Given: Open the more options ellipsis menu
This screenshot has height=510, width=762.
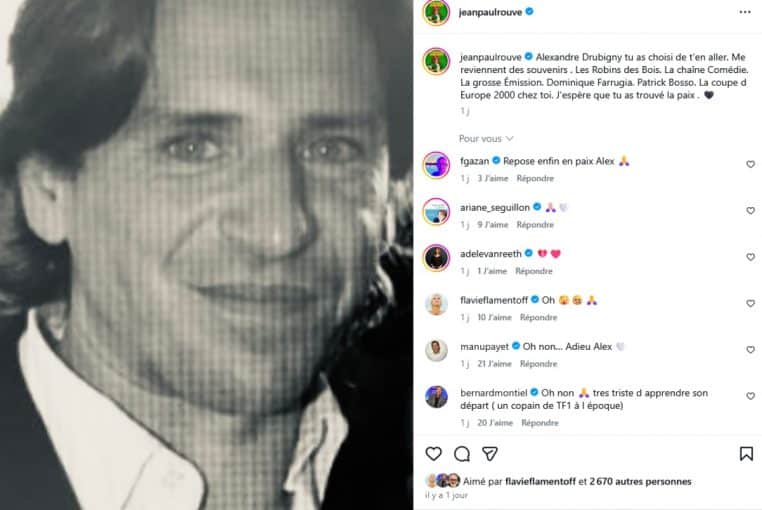Looking at the screenshot, I should [x=745, y=12].
